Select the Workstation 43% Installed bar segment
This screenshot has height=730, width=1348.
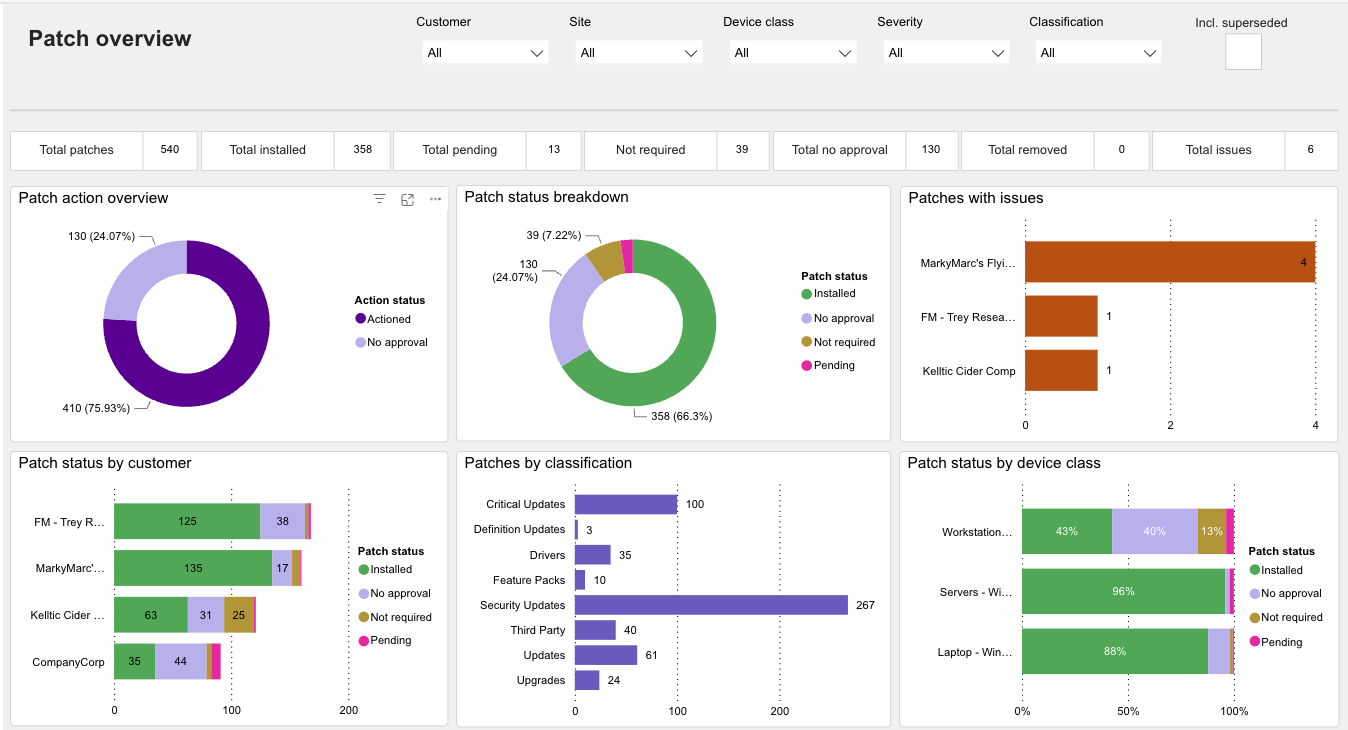(1066, 531)
